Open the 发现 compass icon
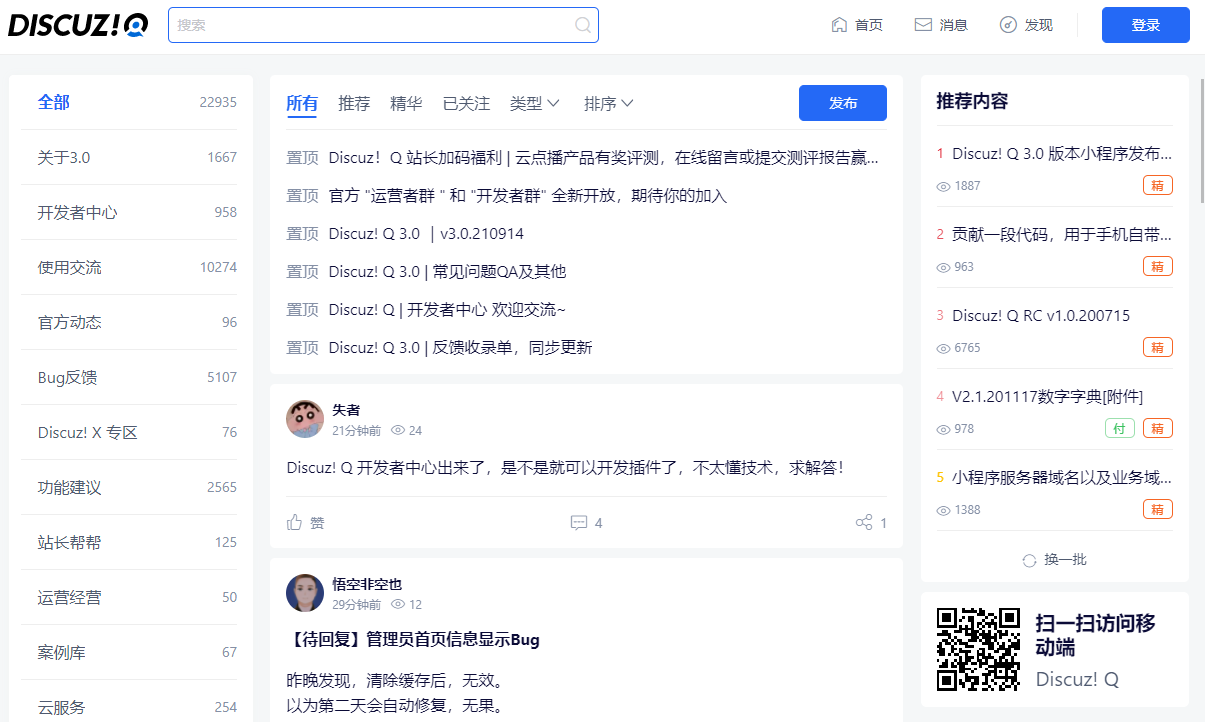The height and width of the screenshot is (722, 1205). 1008,25
